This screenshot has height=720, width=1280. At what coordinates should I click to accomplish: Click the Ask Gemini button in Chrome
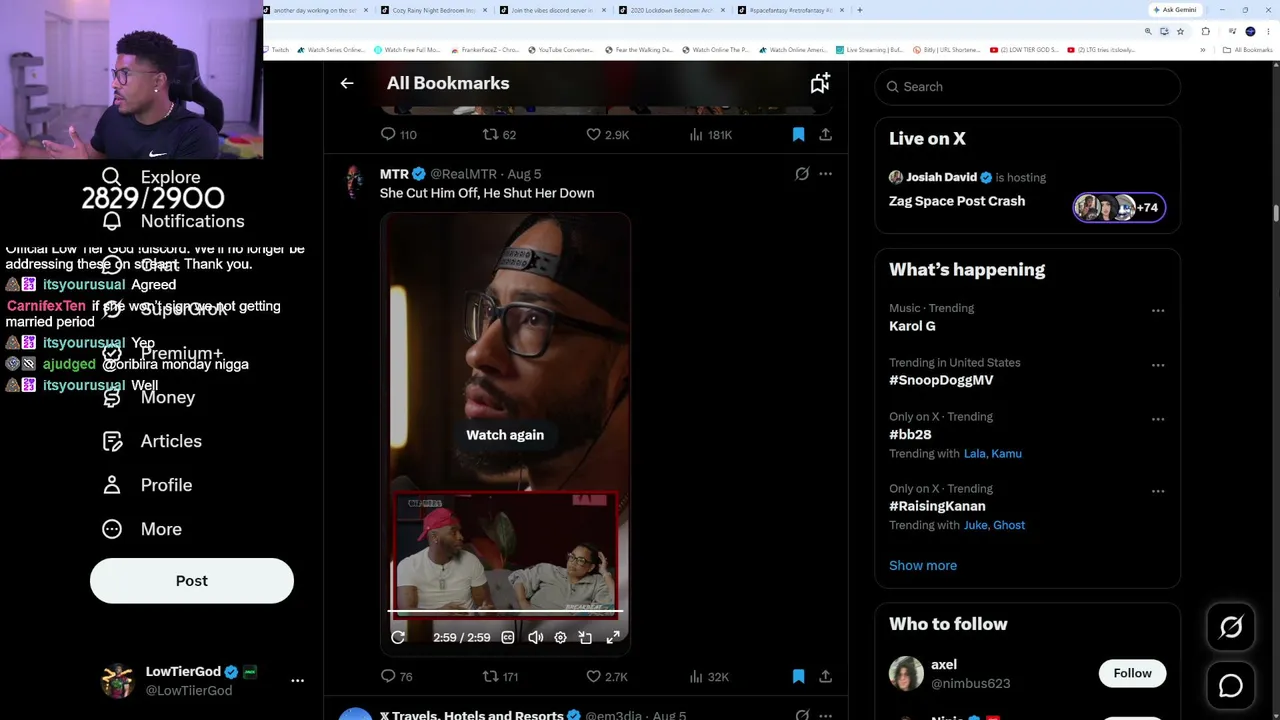(x=1175, y=10)
